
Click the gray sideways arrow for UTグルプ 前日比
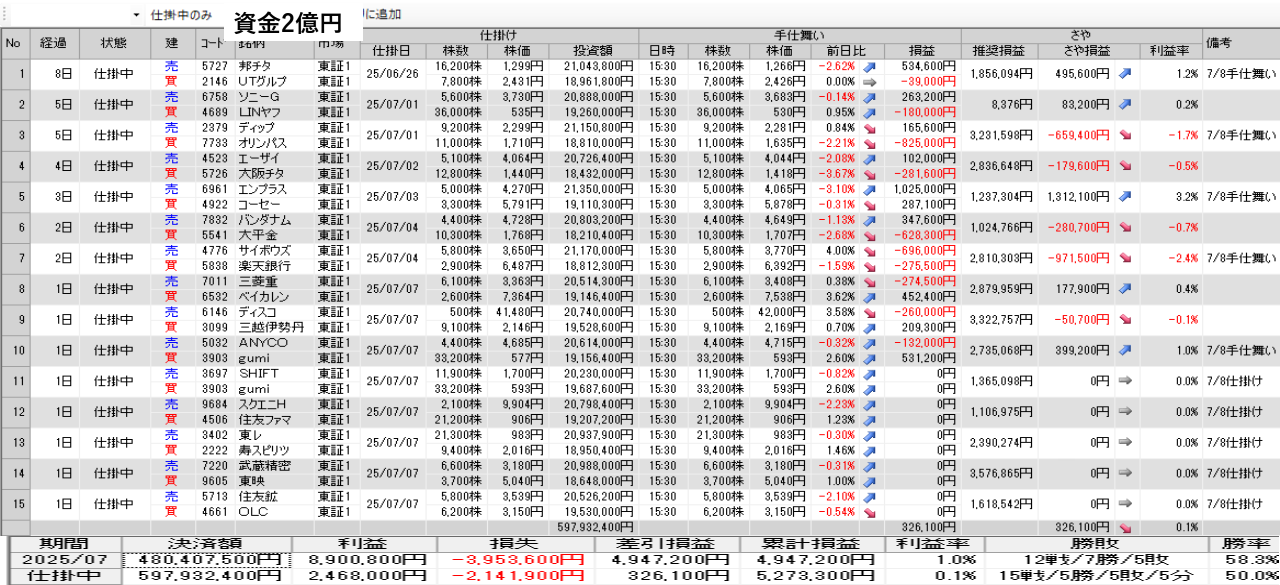pyautogui.click(x=868, y=81)
